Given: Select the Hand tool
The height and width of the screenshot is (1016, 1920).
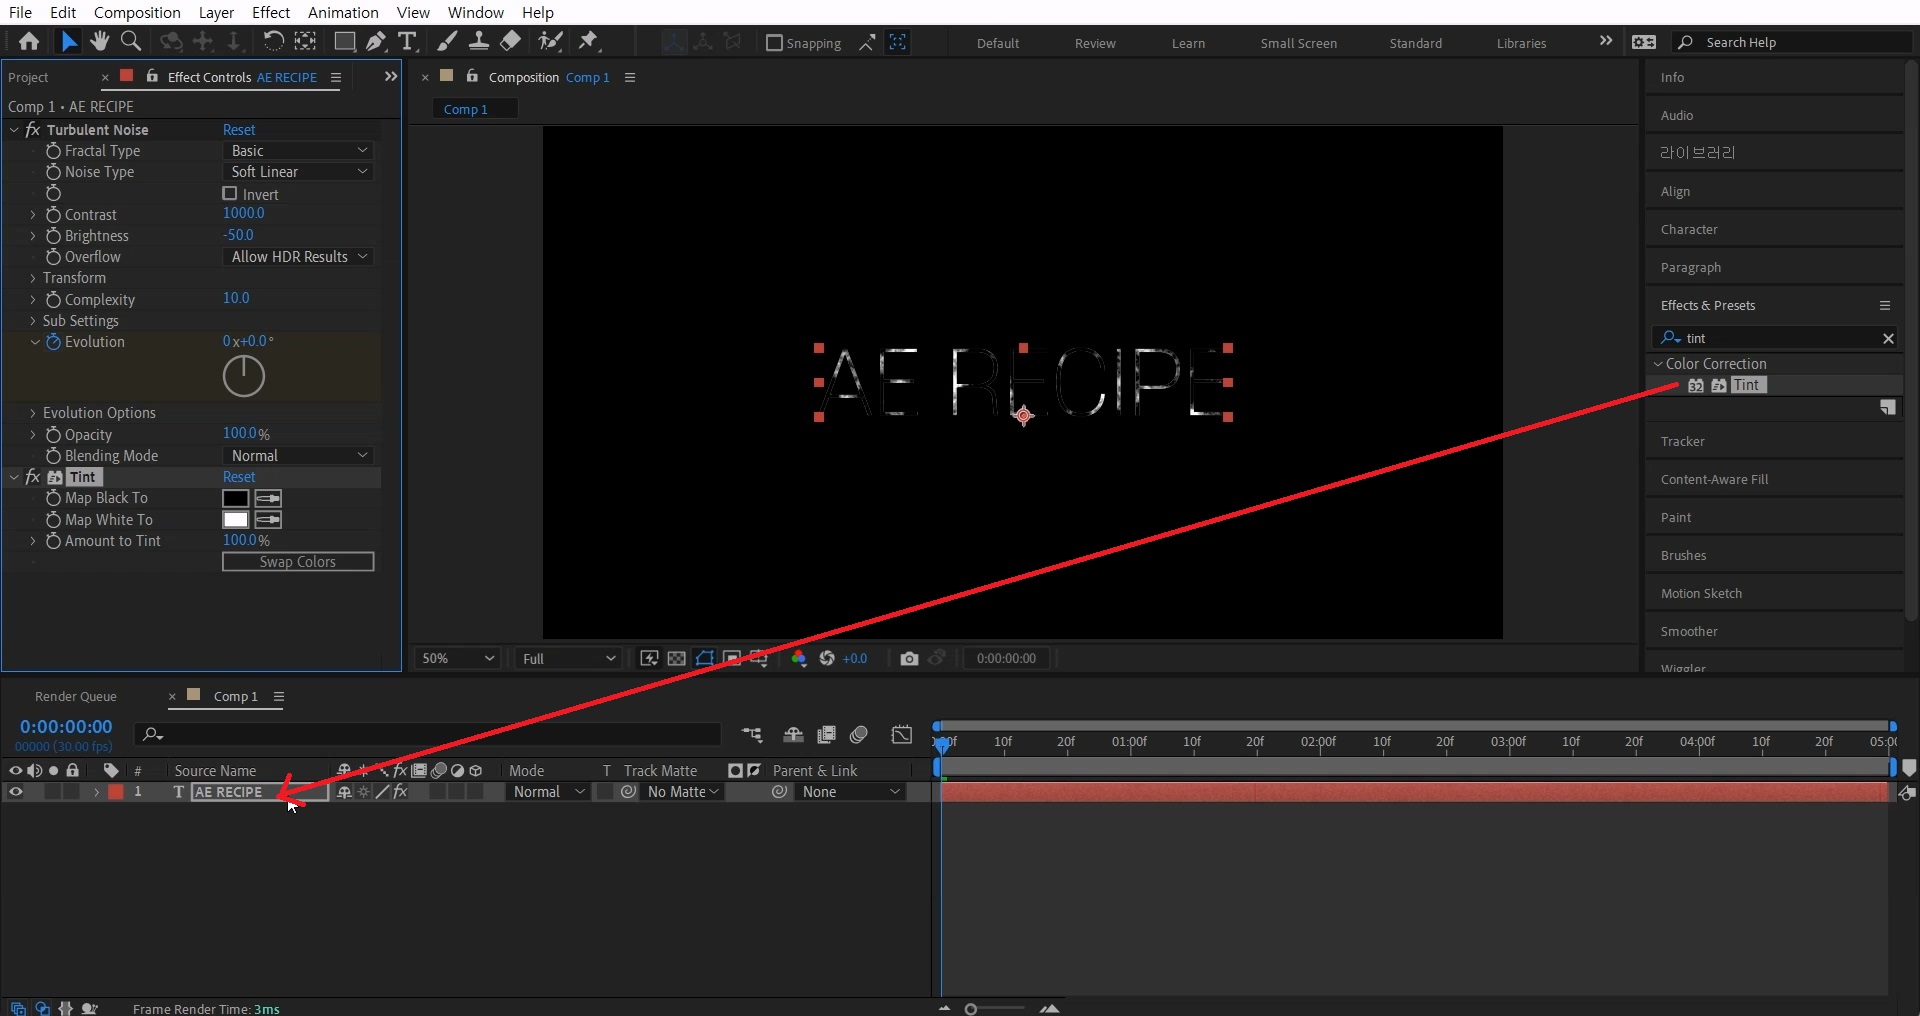Looking at the screenshot, I should [x=99, y=41].
